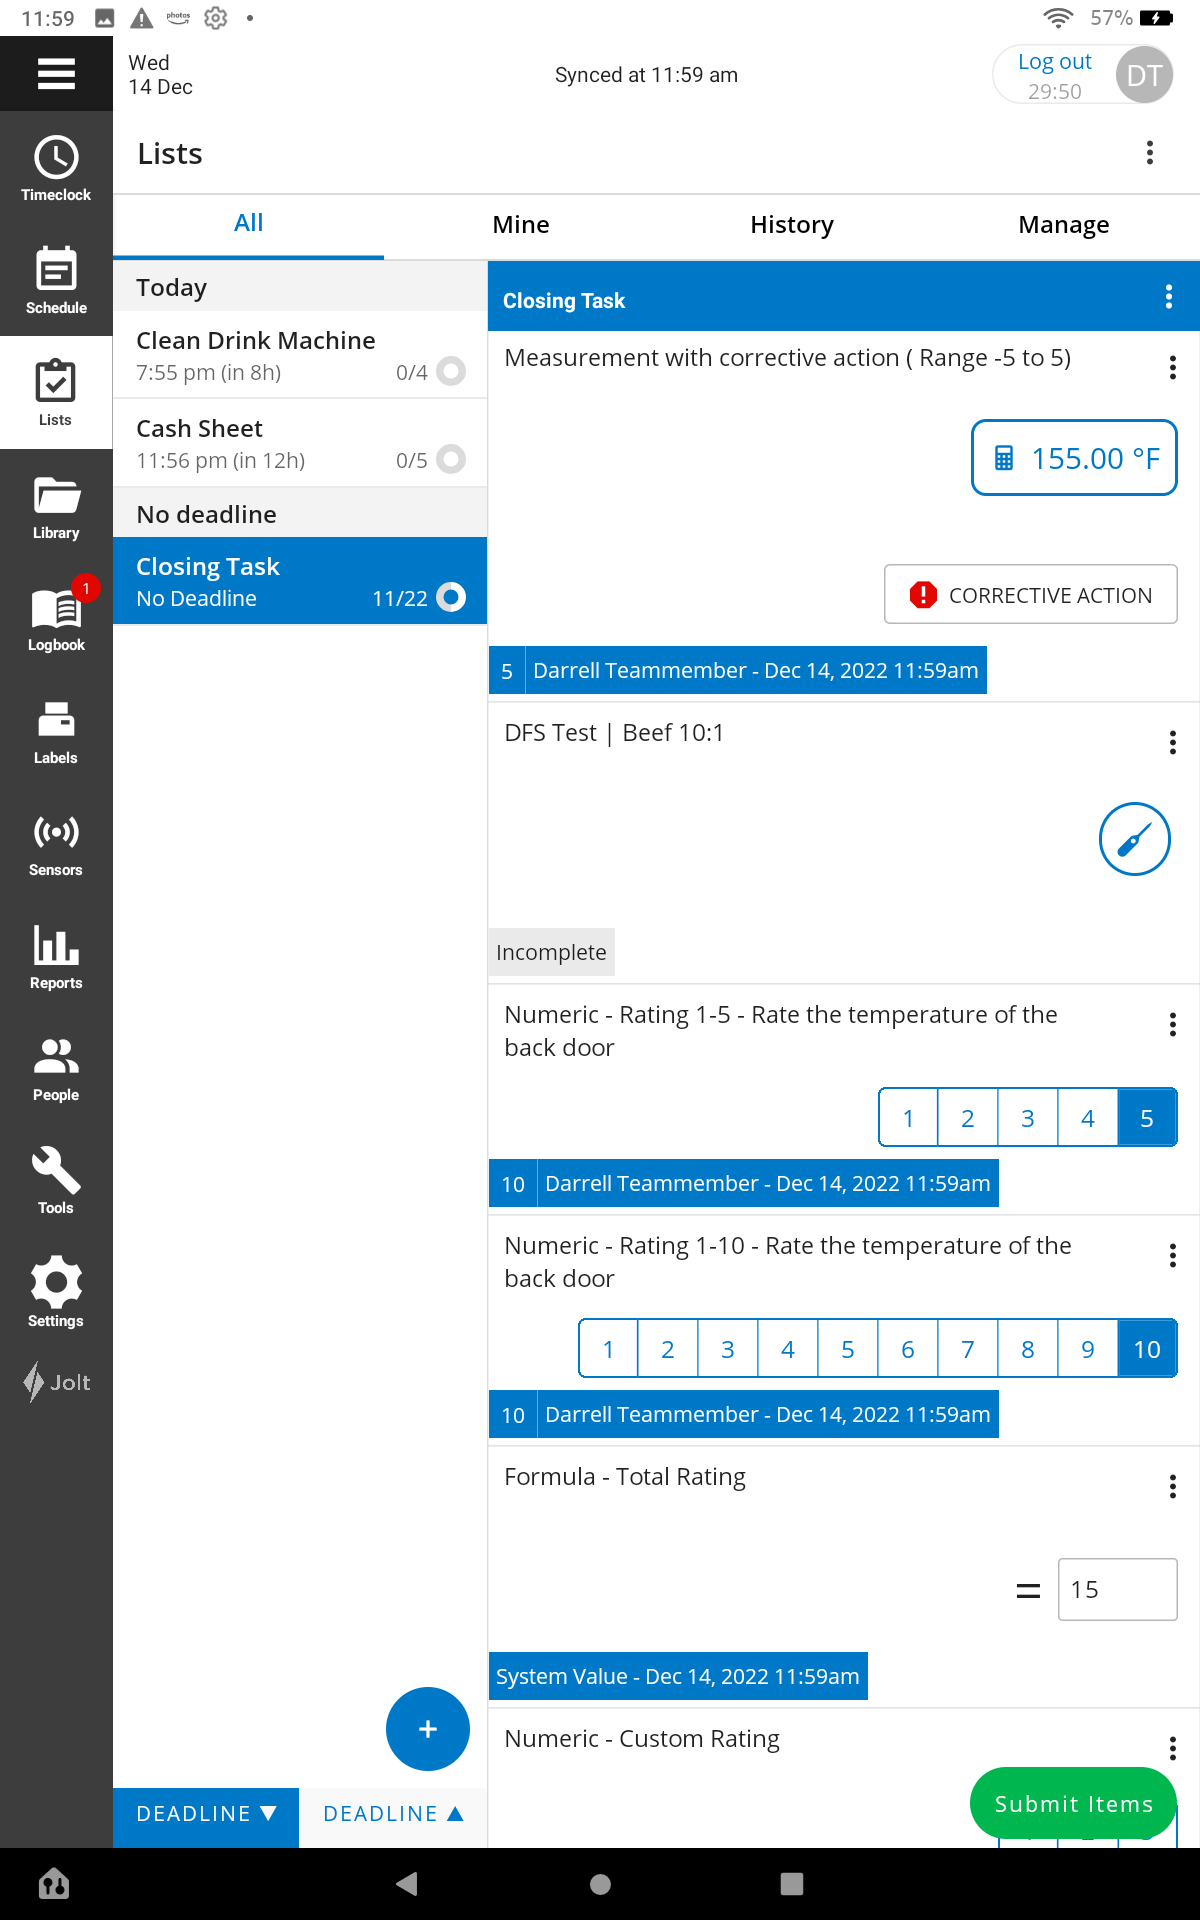Open the Closing Task header options menu
The image size is (1200, 1920).
pos(1168,297)
